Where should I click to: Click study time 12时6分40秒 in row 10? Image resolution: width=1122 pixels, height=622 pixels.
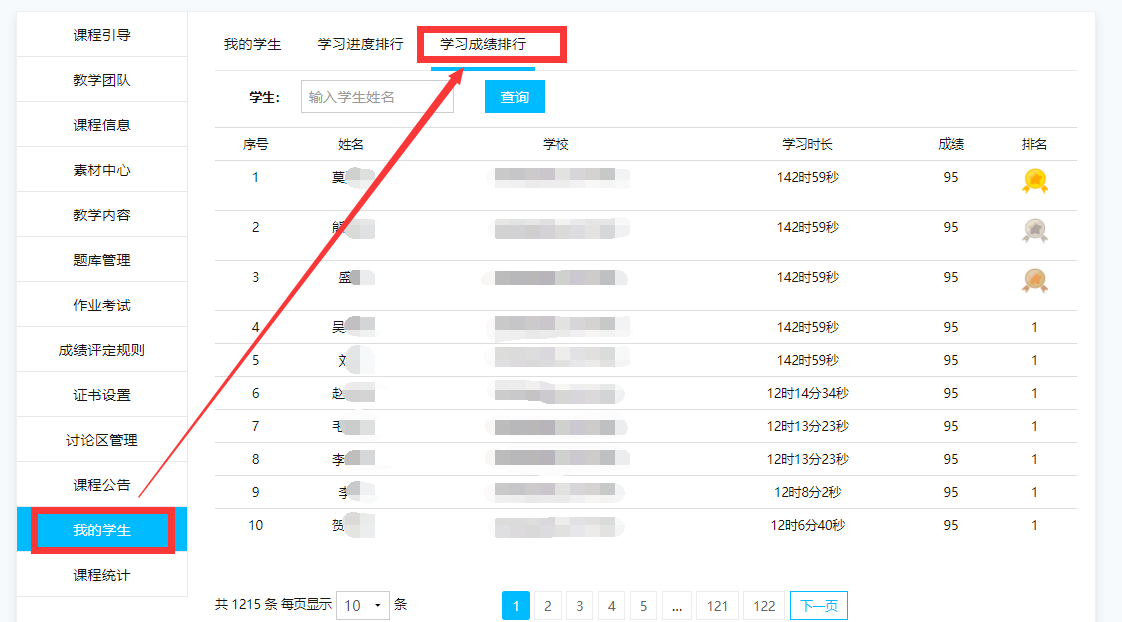807,525
